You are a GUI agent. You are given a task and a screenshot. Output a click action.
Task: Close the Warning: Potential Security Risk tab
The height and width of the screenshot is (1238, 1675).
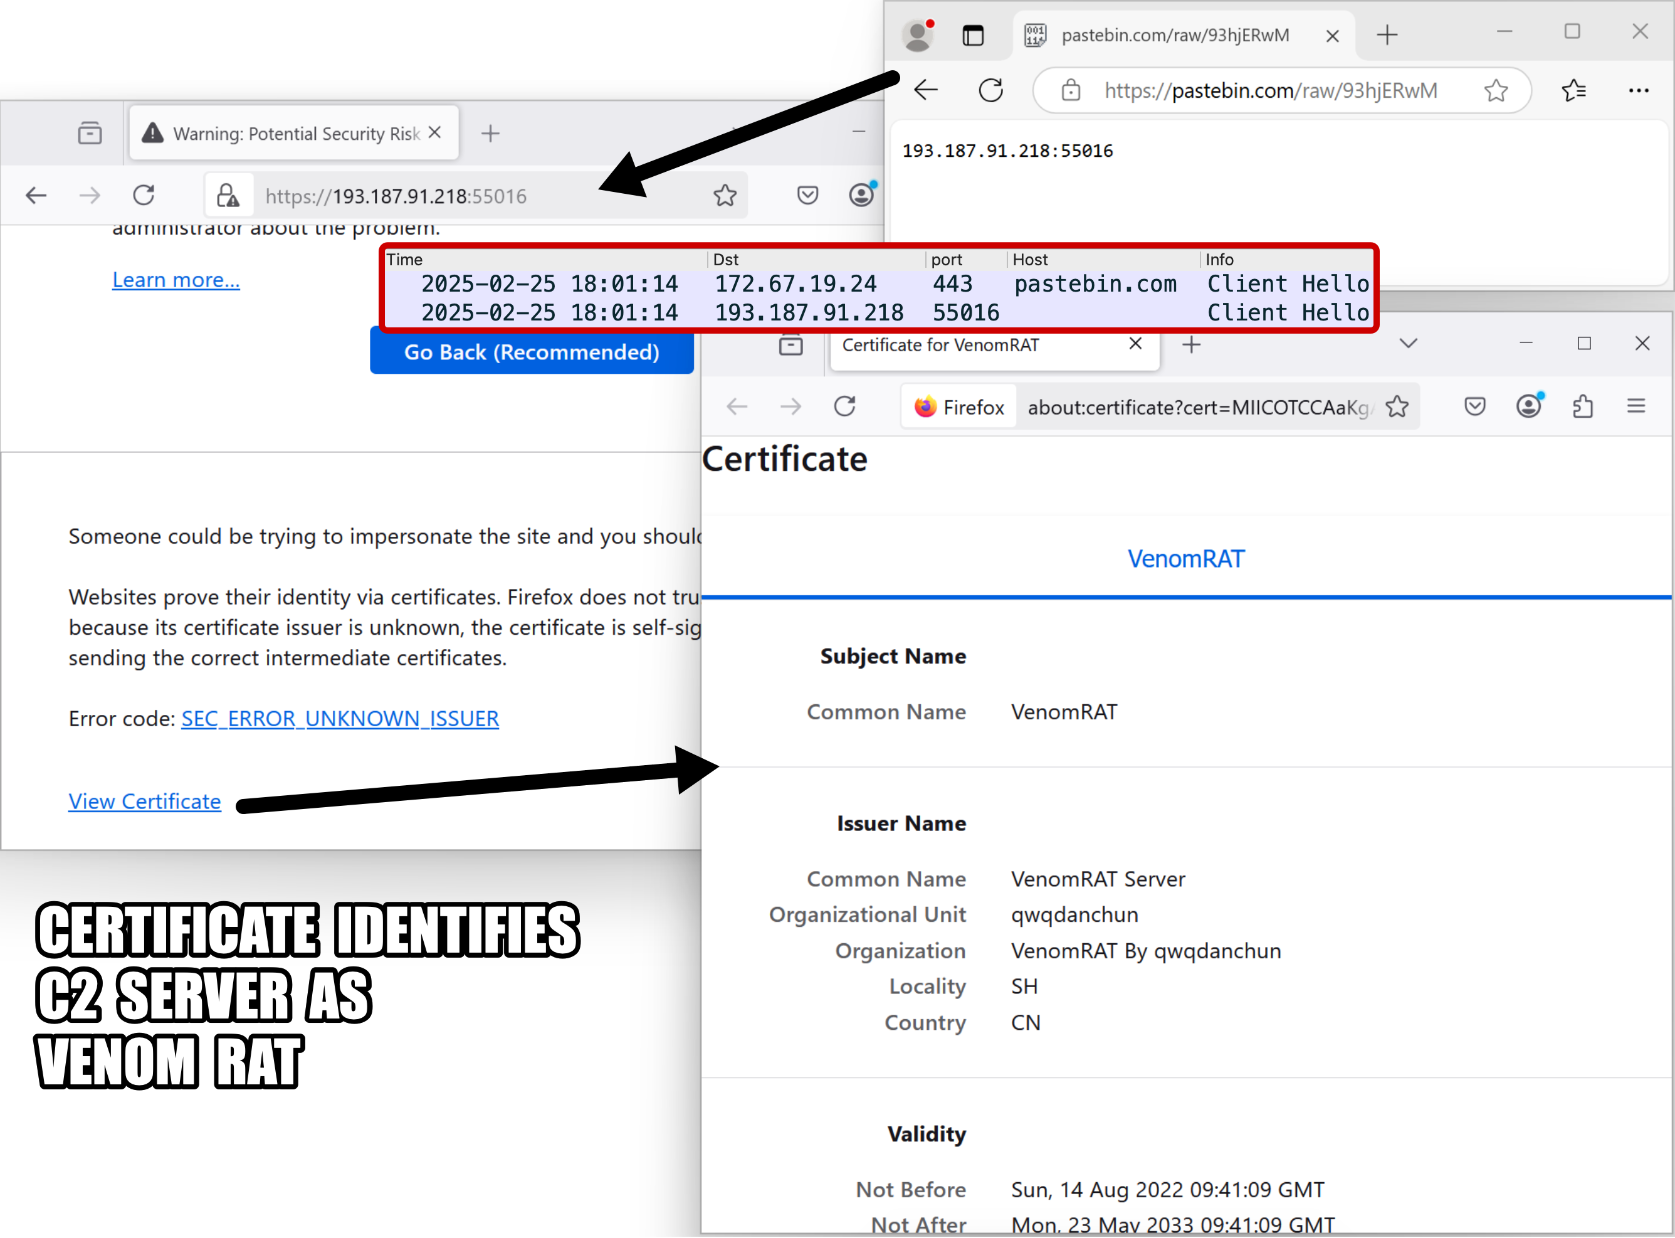click(x=435, y=132)
